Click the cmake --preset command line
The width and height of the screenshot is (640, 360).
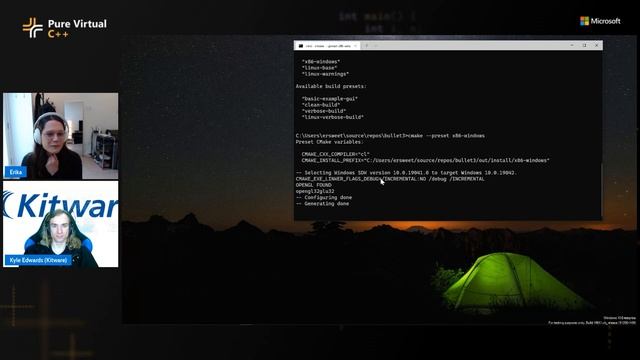pos(390,136)
